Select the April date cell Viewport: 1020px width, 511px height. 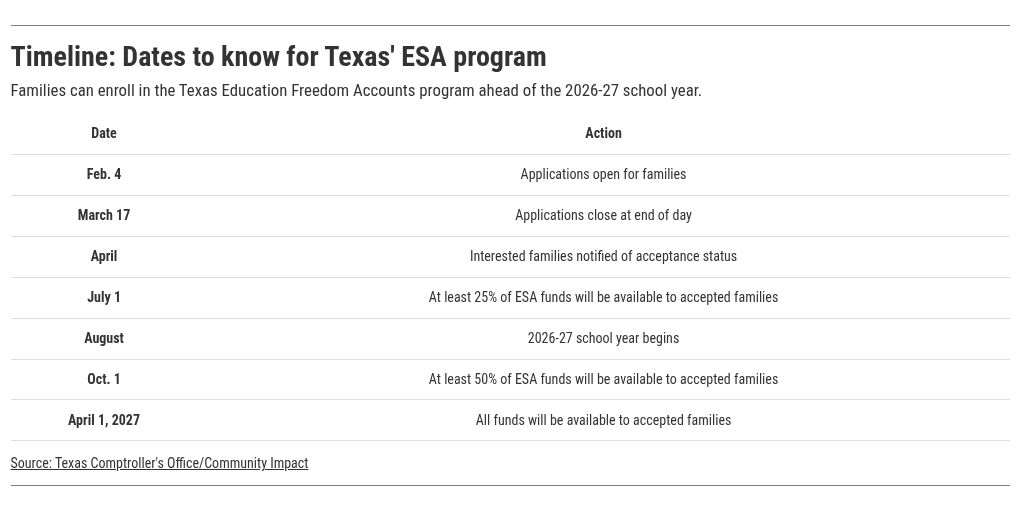coord(104,256)
